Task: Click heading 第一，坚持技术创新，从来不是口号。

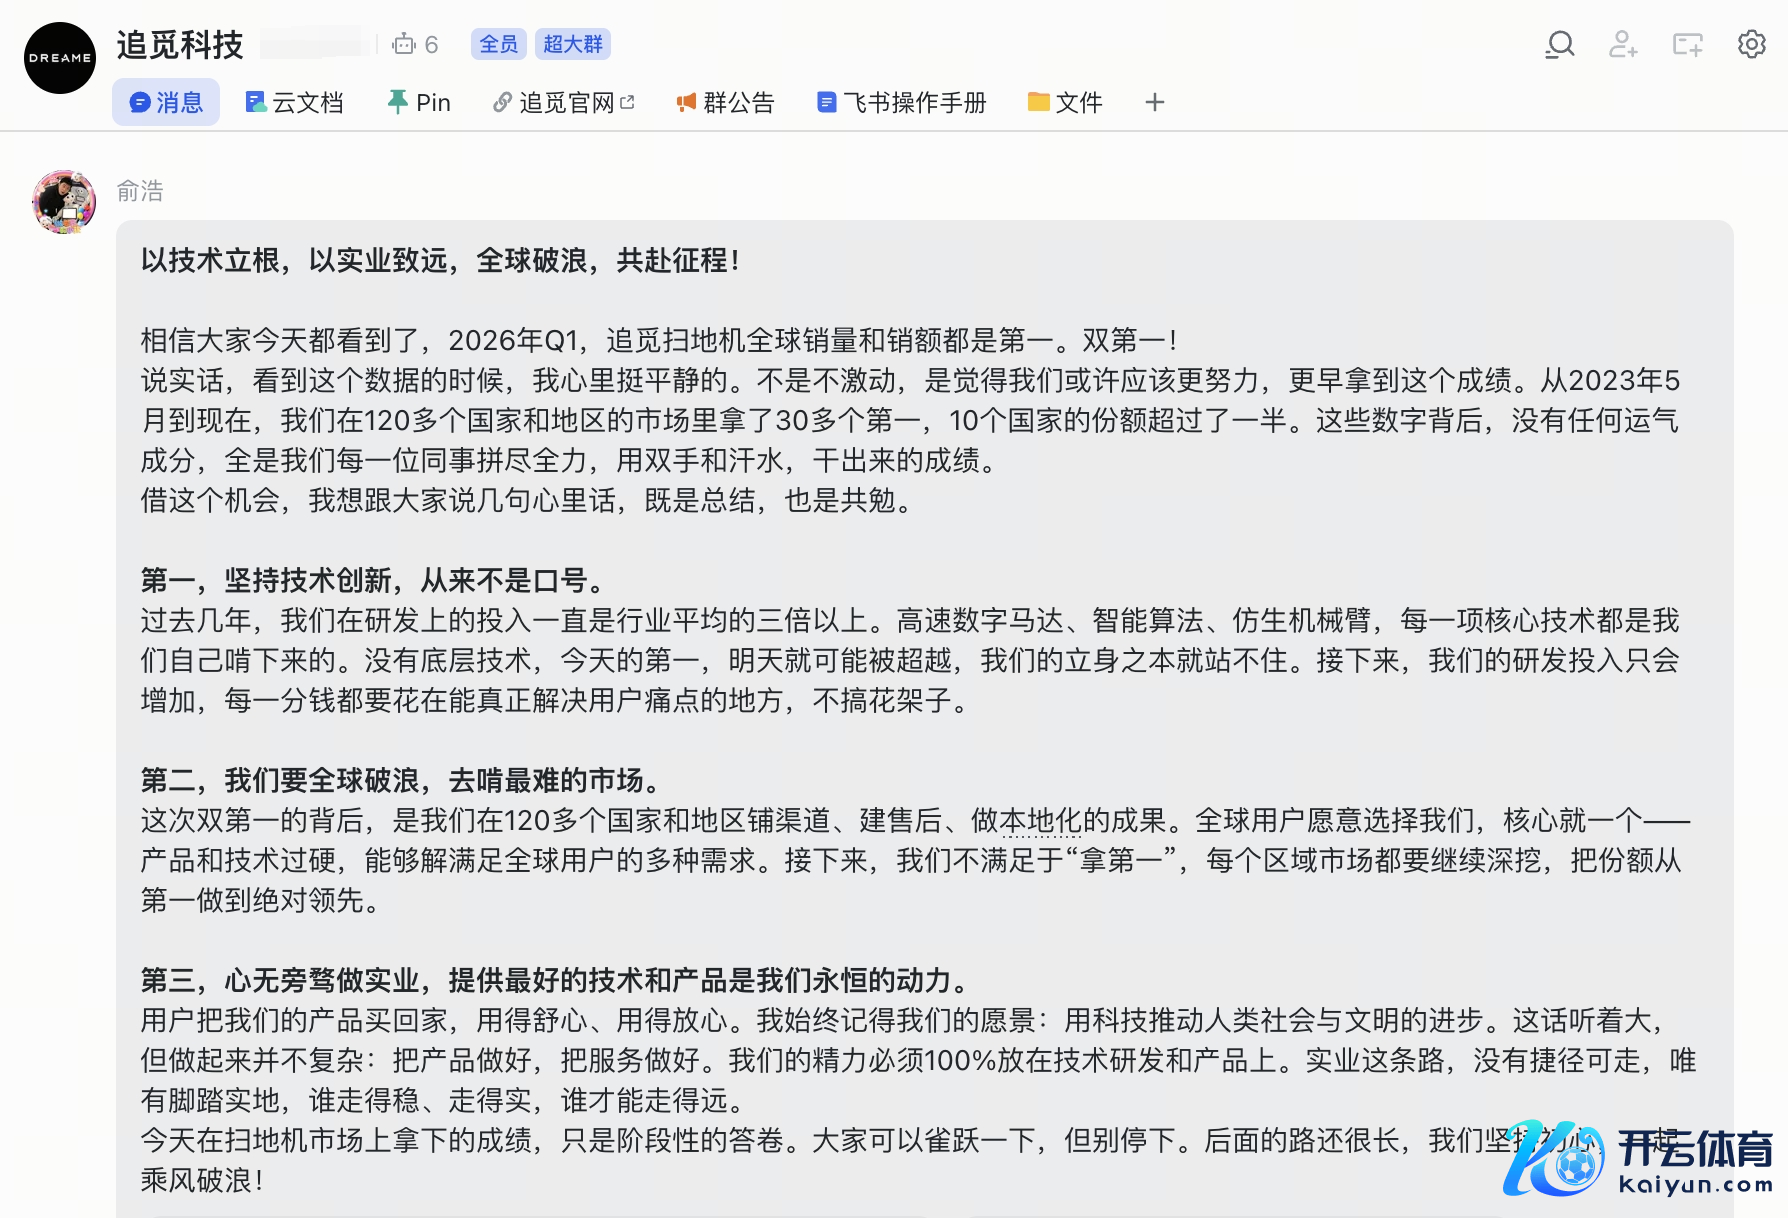Action: pyautogui.click(x=373, y=581)
